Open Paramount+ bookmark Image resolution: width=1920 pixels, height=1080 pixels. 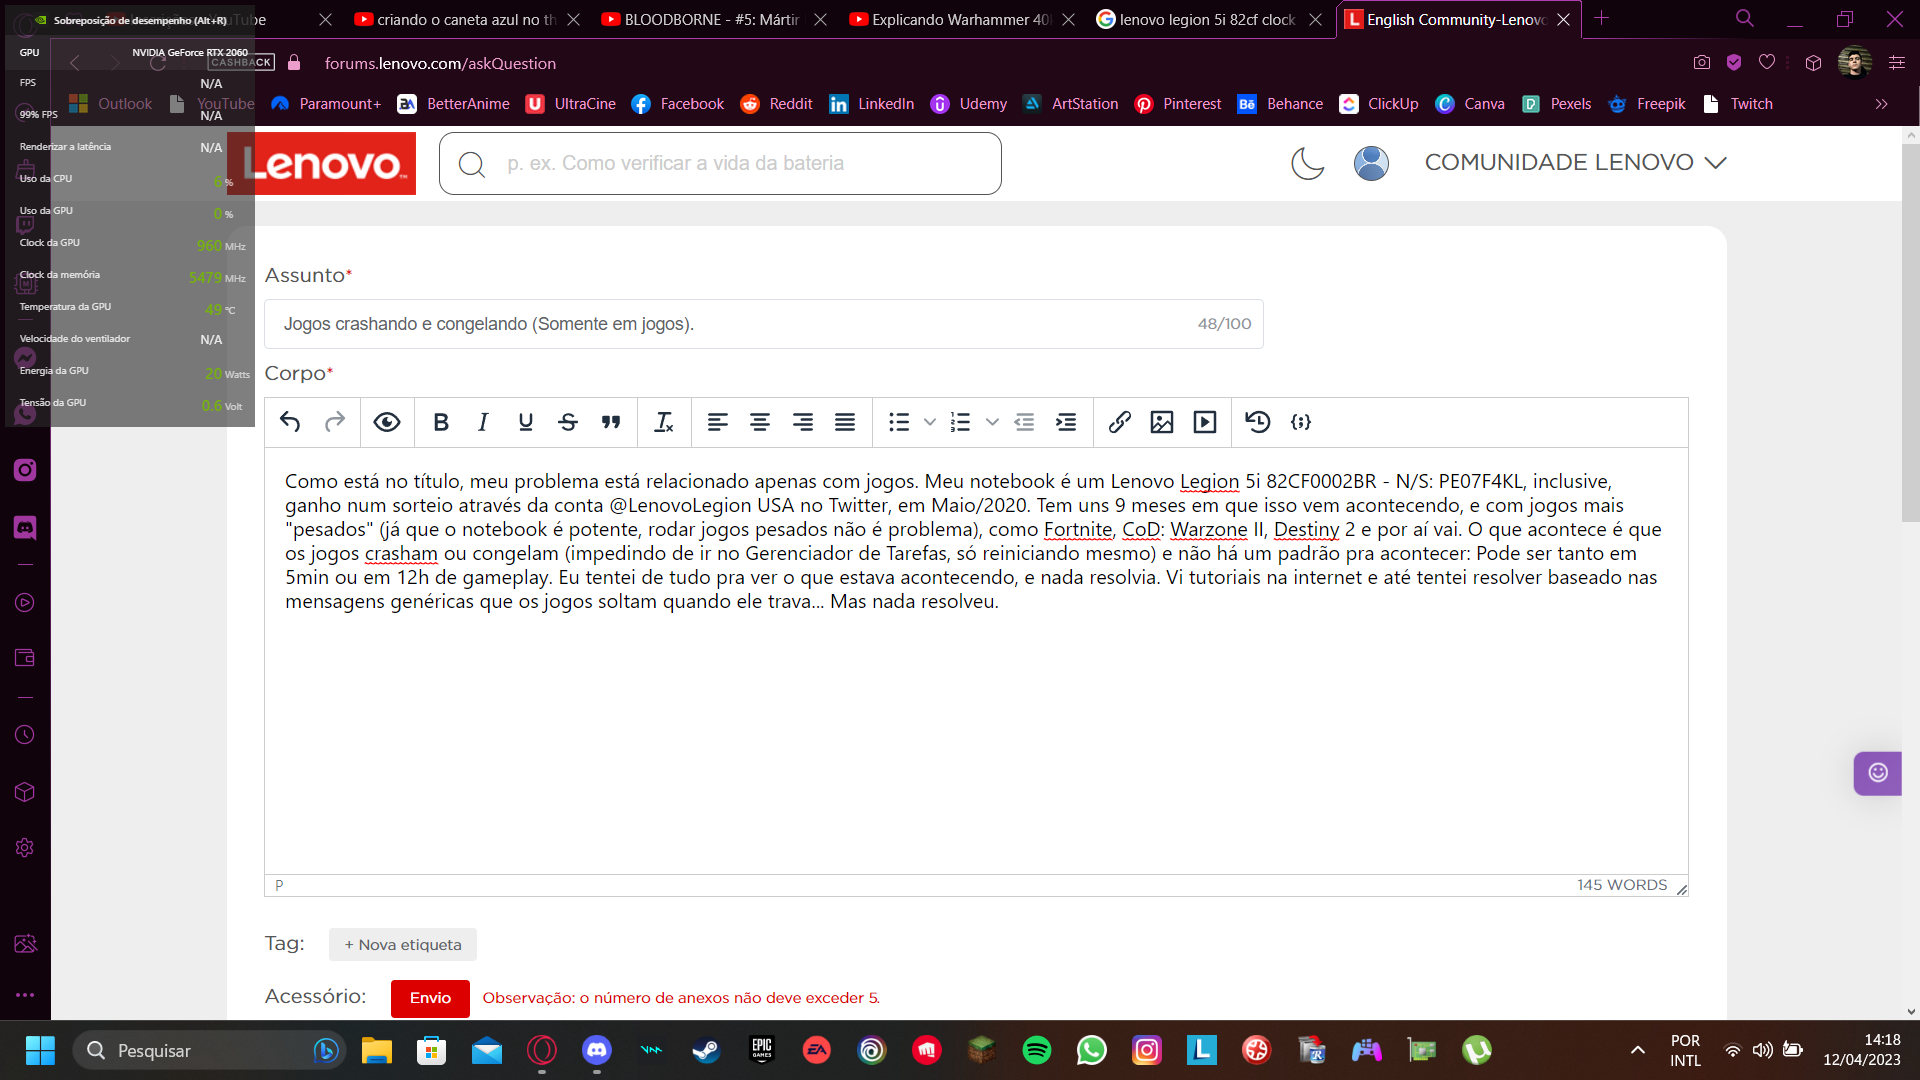[x=326, y=104]
